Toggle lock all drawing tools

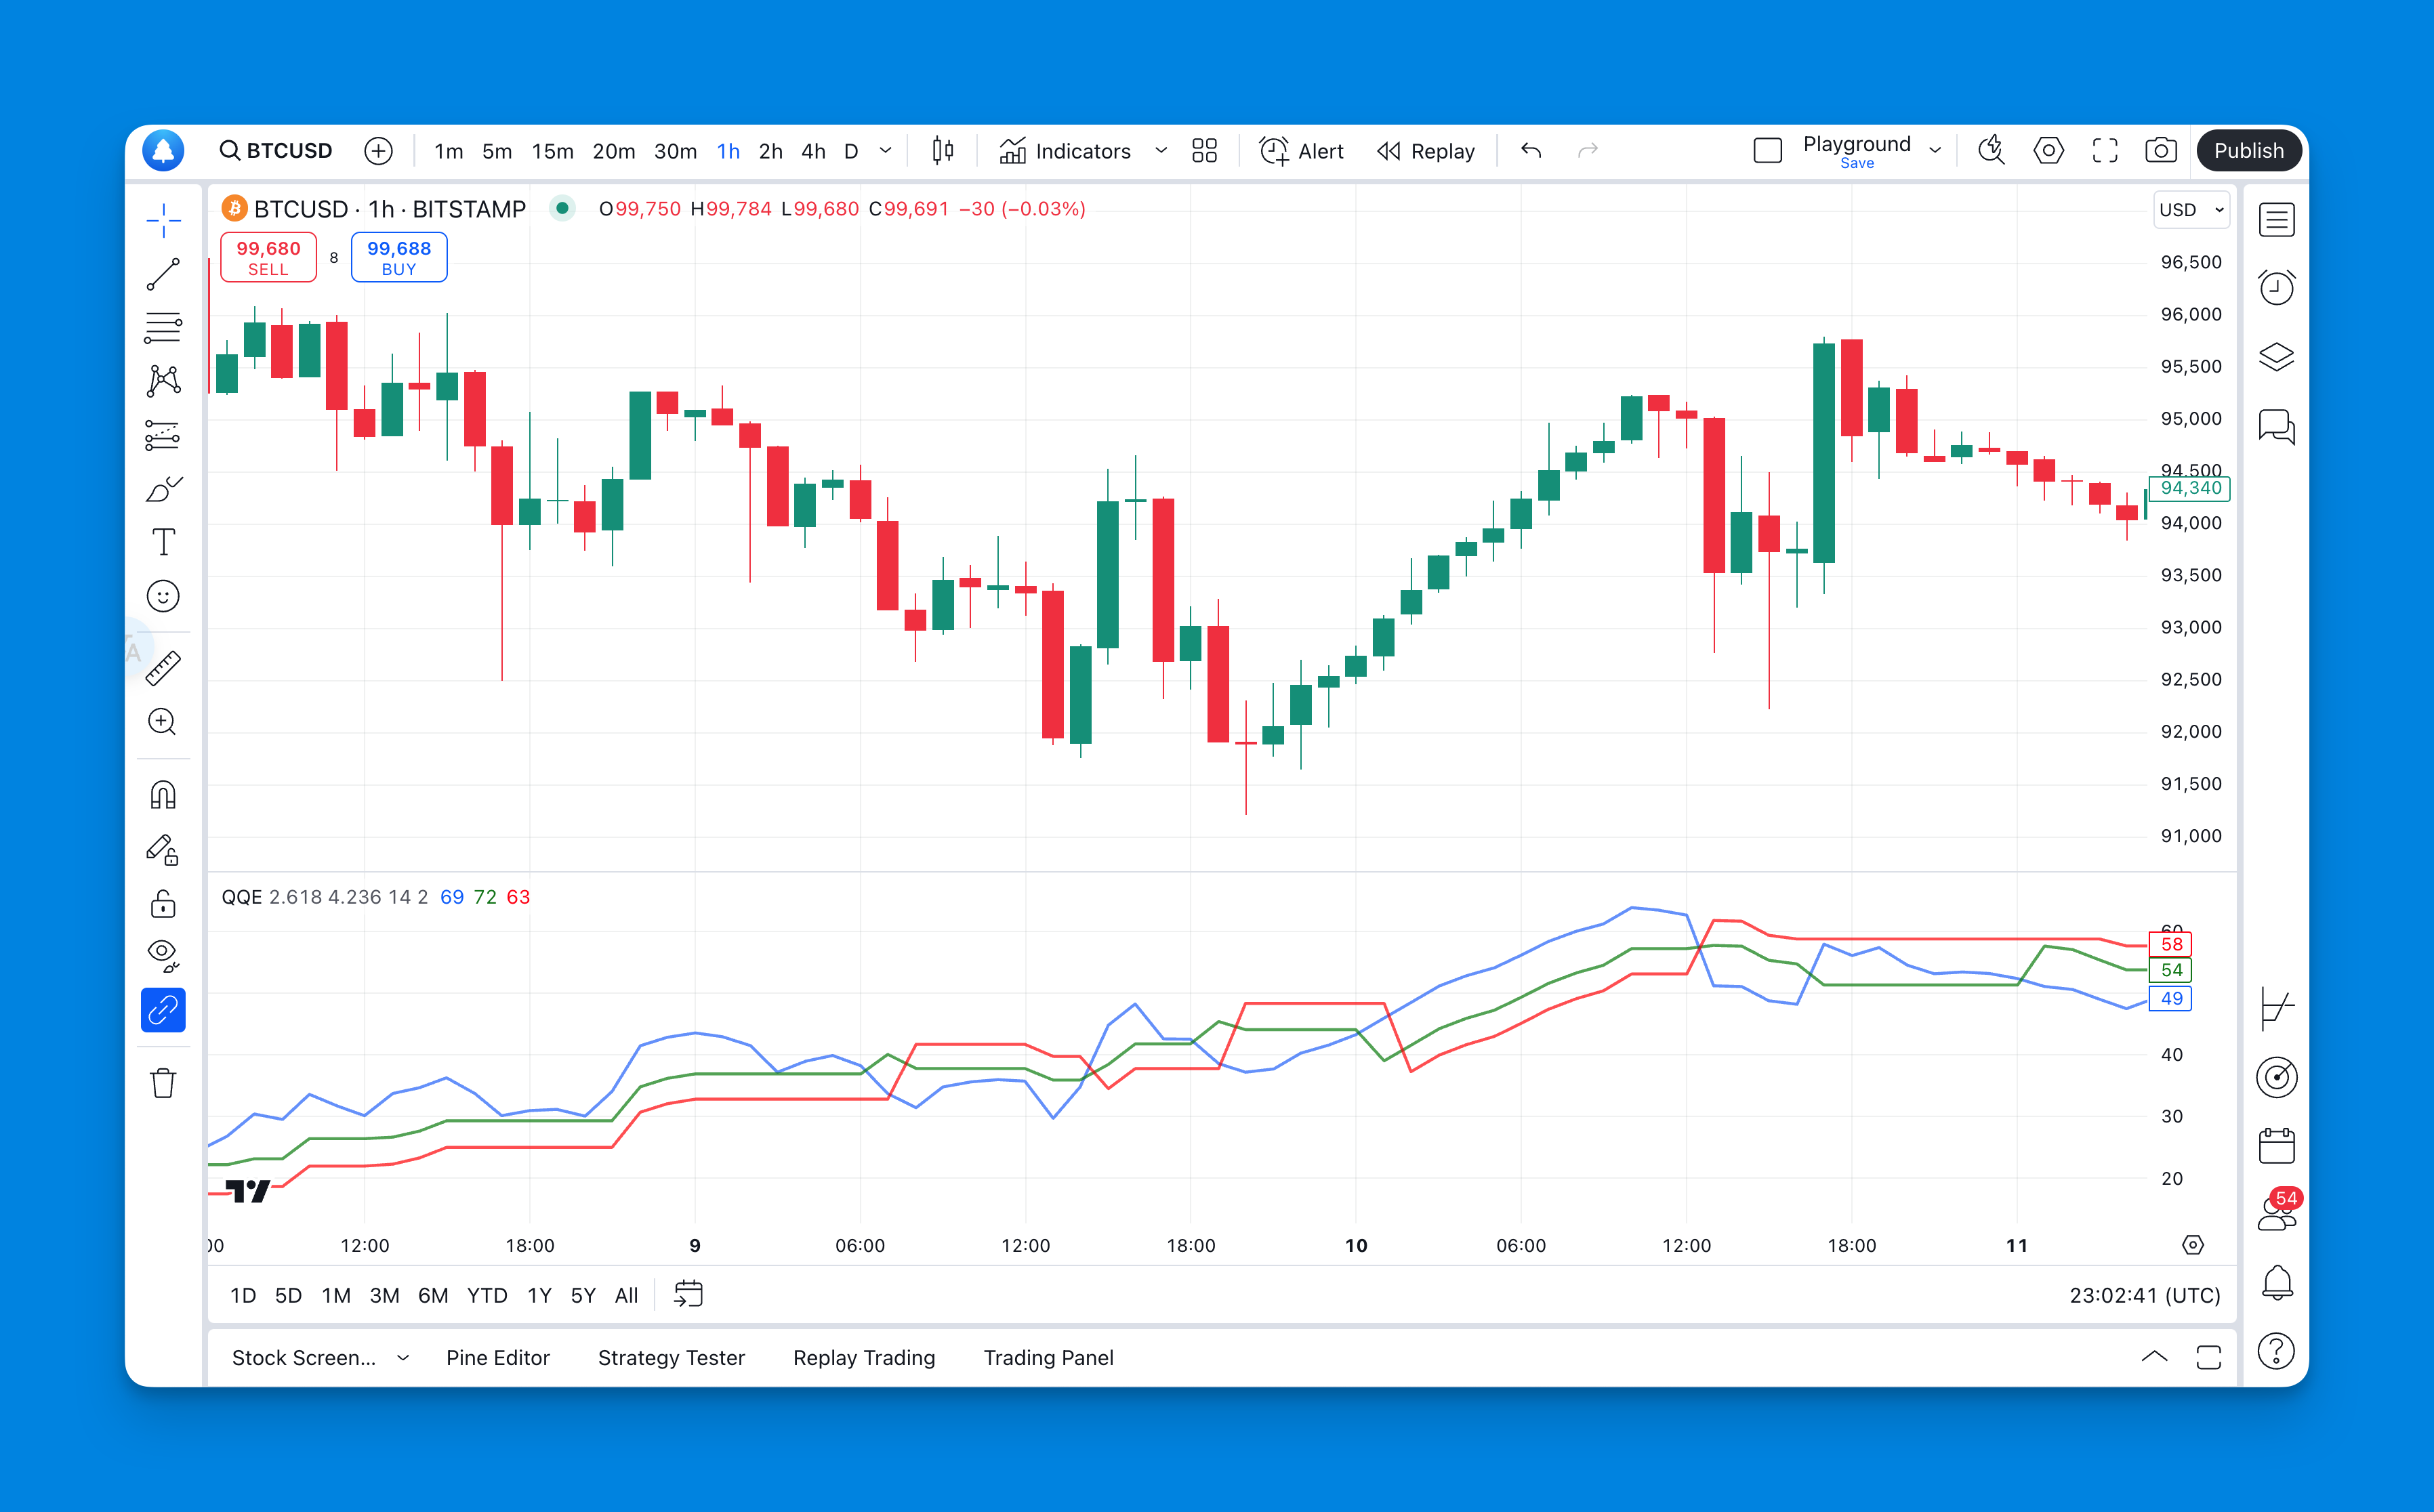click(163, 904)
